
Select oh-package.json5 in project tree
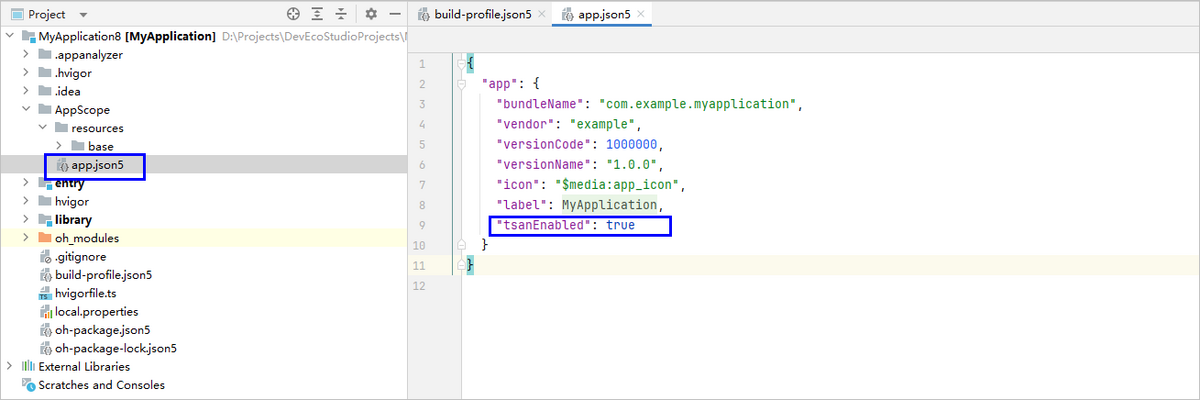click(x=102, y=330)
